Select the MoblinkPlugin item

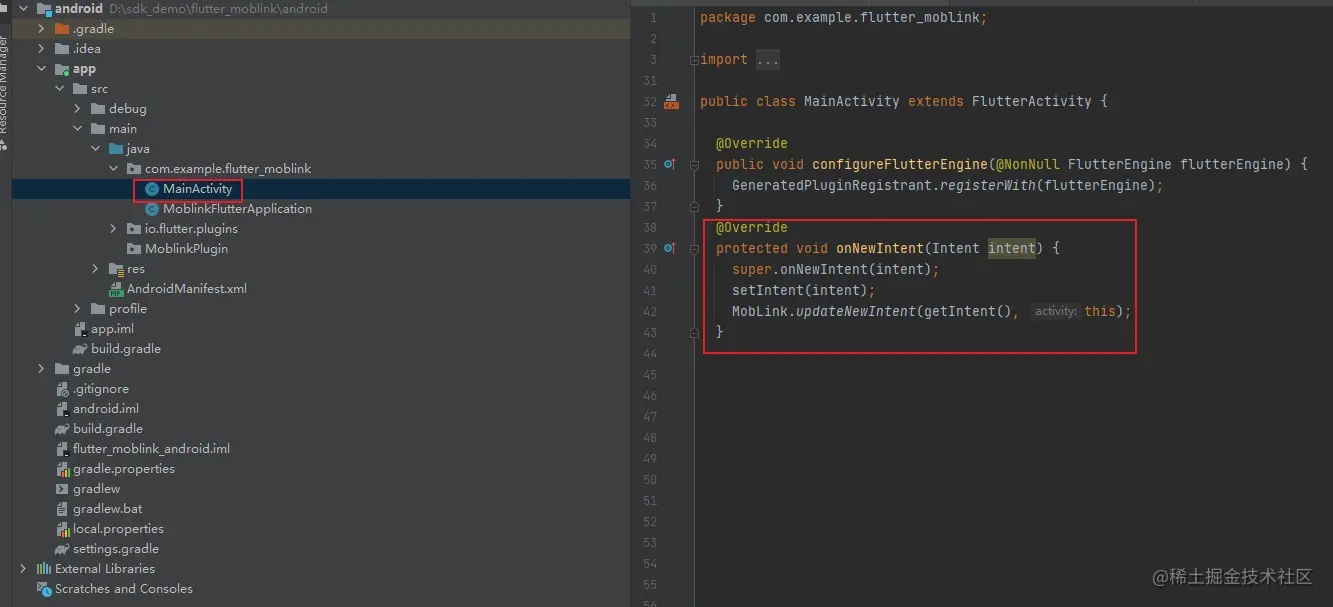[x=186, y=249]
